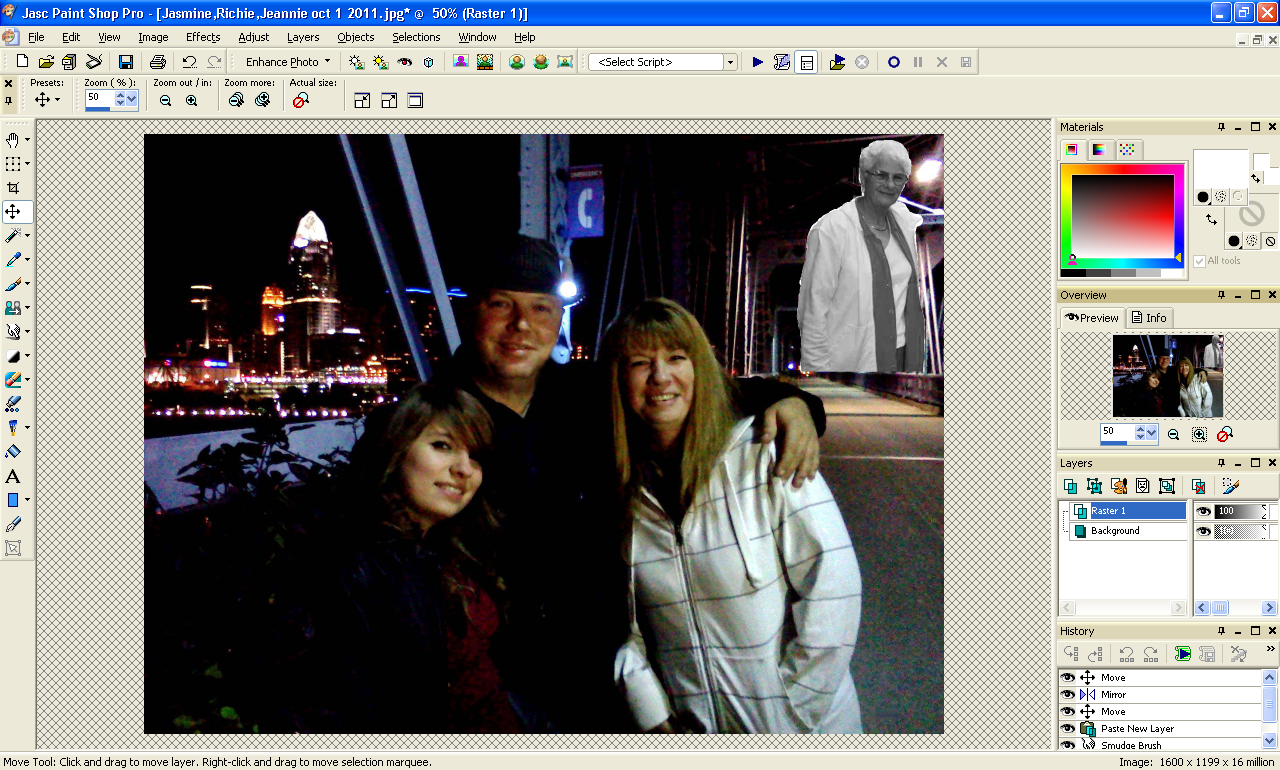This screenshot has width=1280, height=770.
Task: Toggle foreground transparent material button
Action: tap(1239, 196)
